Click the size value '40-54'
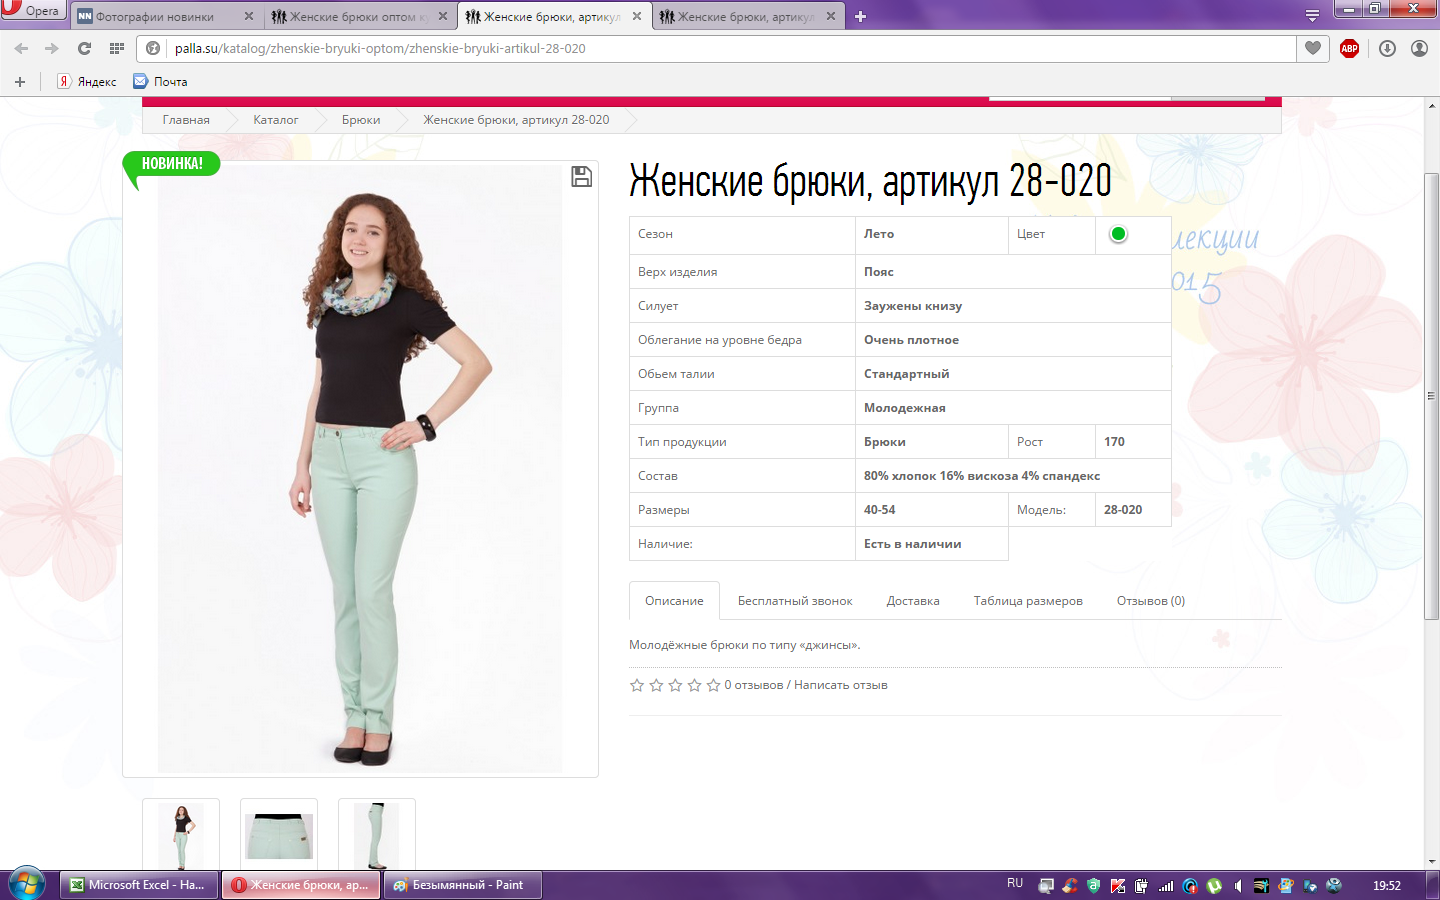Viewport: 1440px width, 900px height. pos(880,510)
